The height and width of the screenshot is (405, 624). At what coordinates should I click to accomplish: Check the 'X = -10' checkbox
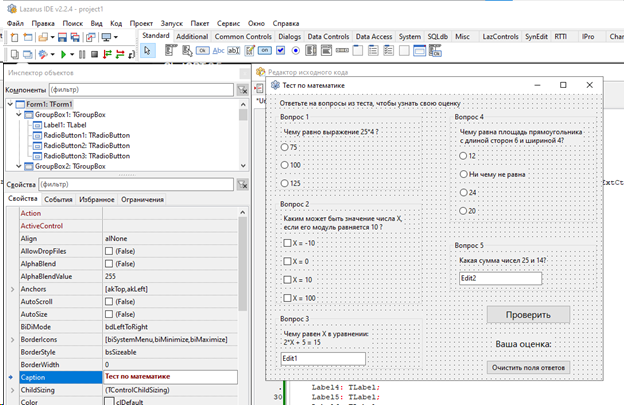click(288, 243)
